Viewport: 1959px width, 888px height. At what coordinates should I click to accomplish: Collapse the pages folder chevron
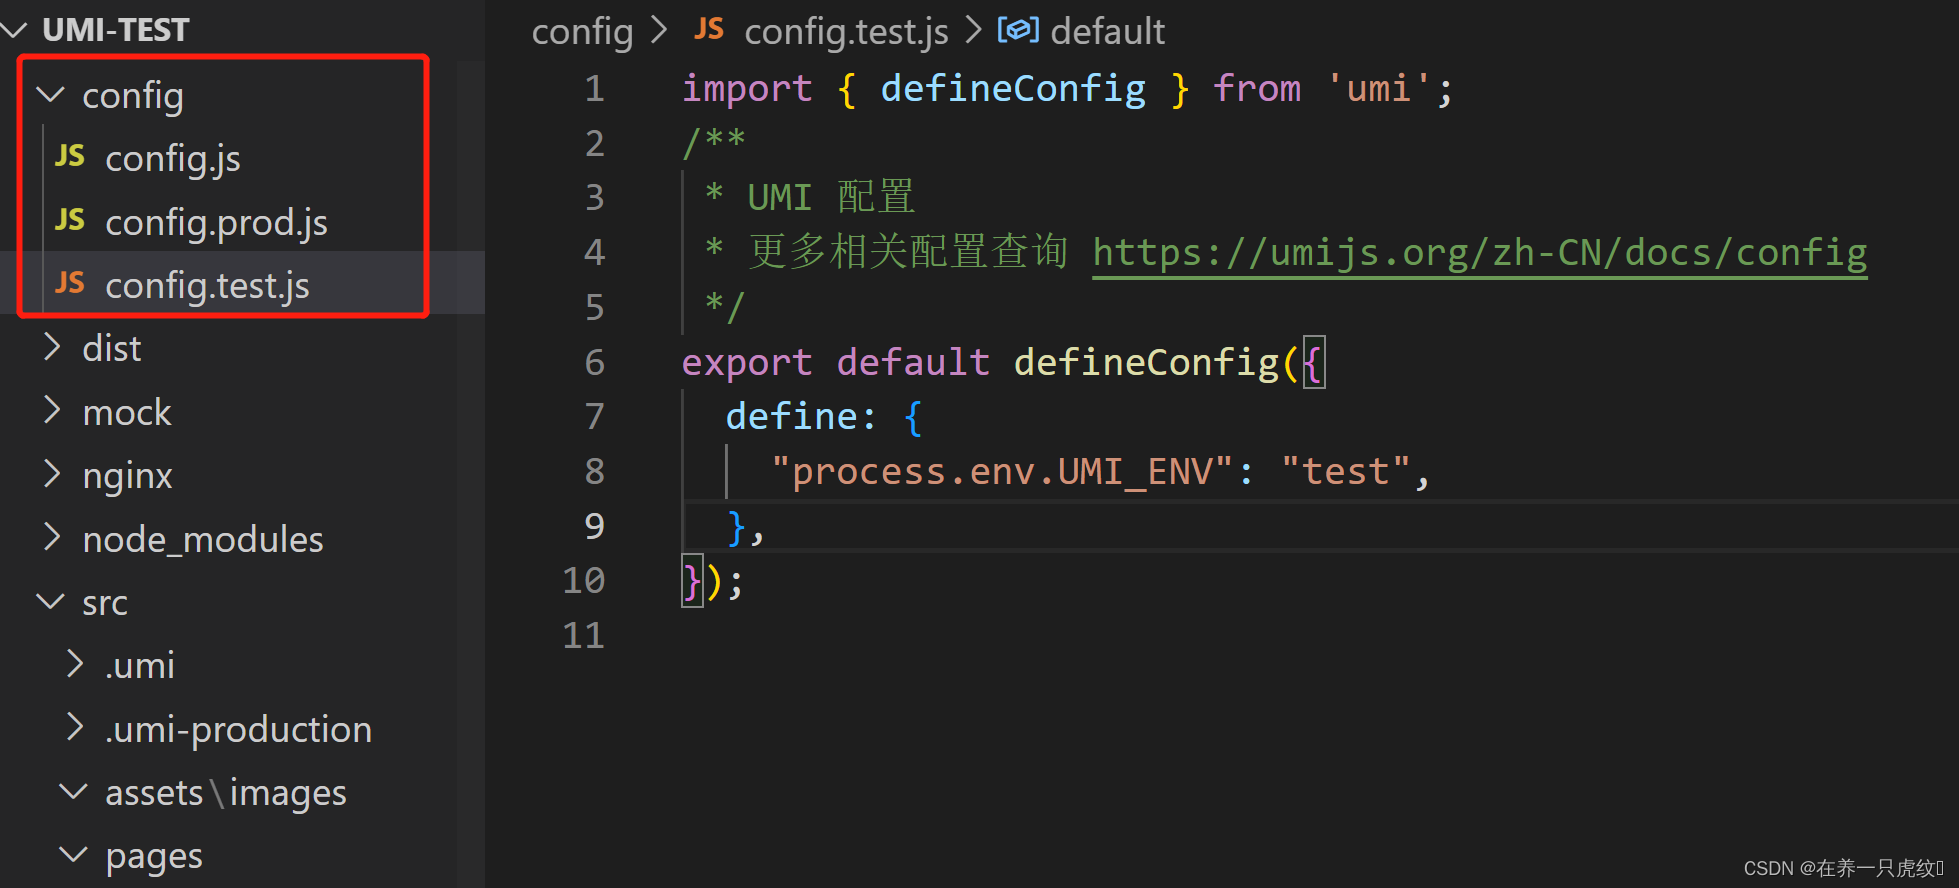[73, 855]
